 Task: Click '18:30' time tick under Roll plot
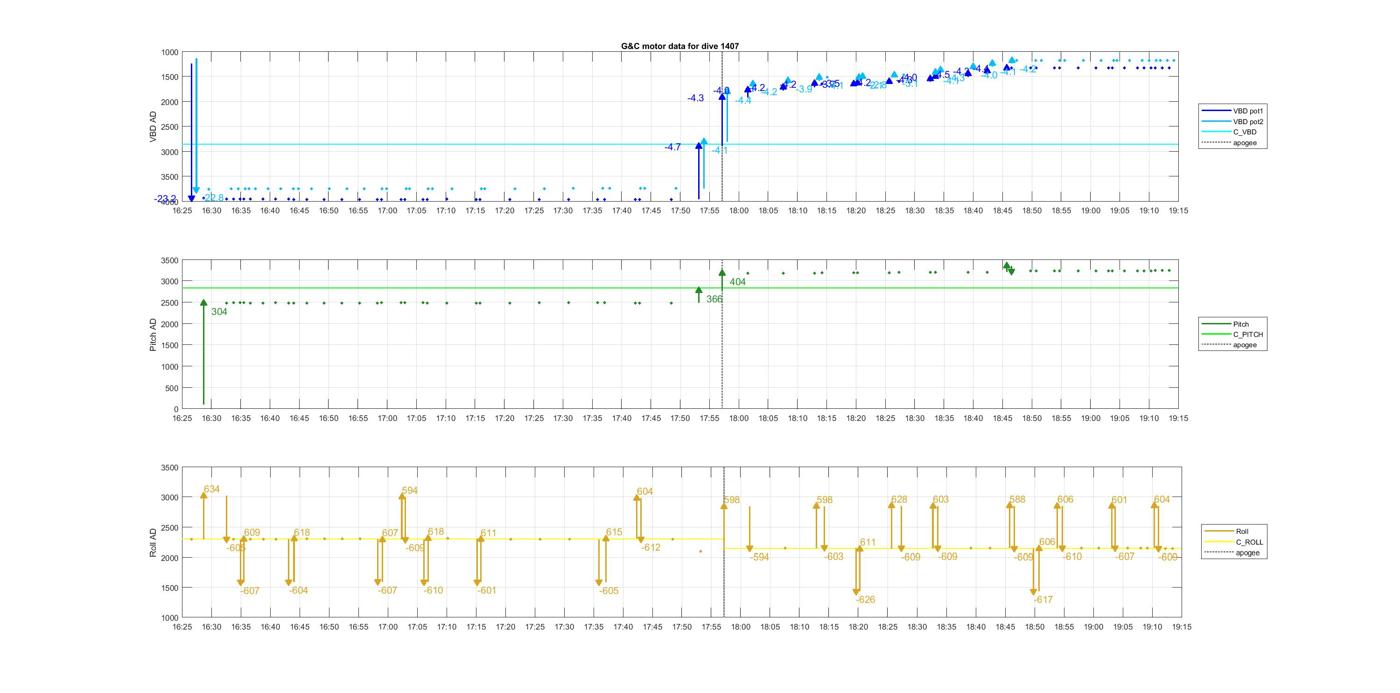point(918,627)
